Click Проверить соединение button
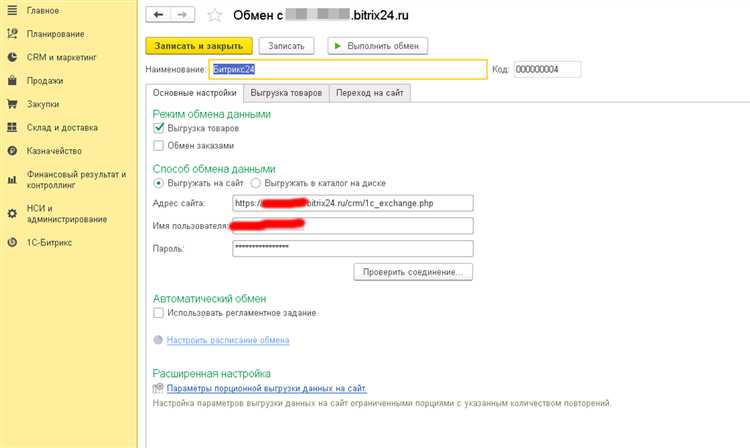 (413, 272)
